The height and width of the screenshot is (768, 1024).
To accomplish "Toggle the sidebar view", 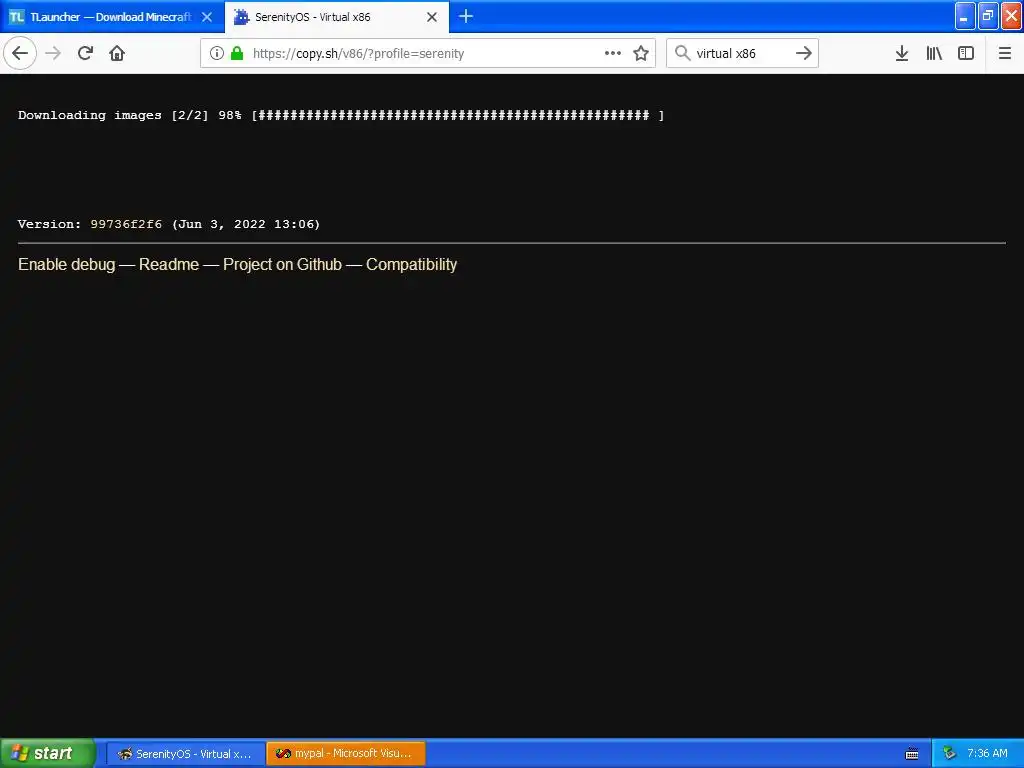I will 966,53.
